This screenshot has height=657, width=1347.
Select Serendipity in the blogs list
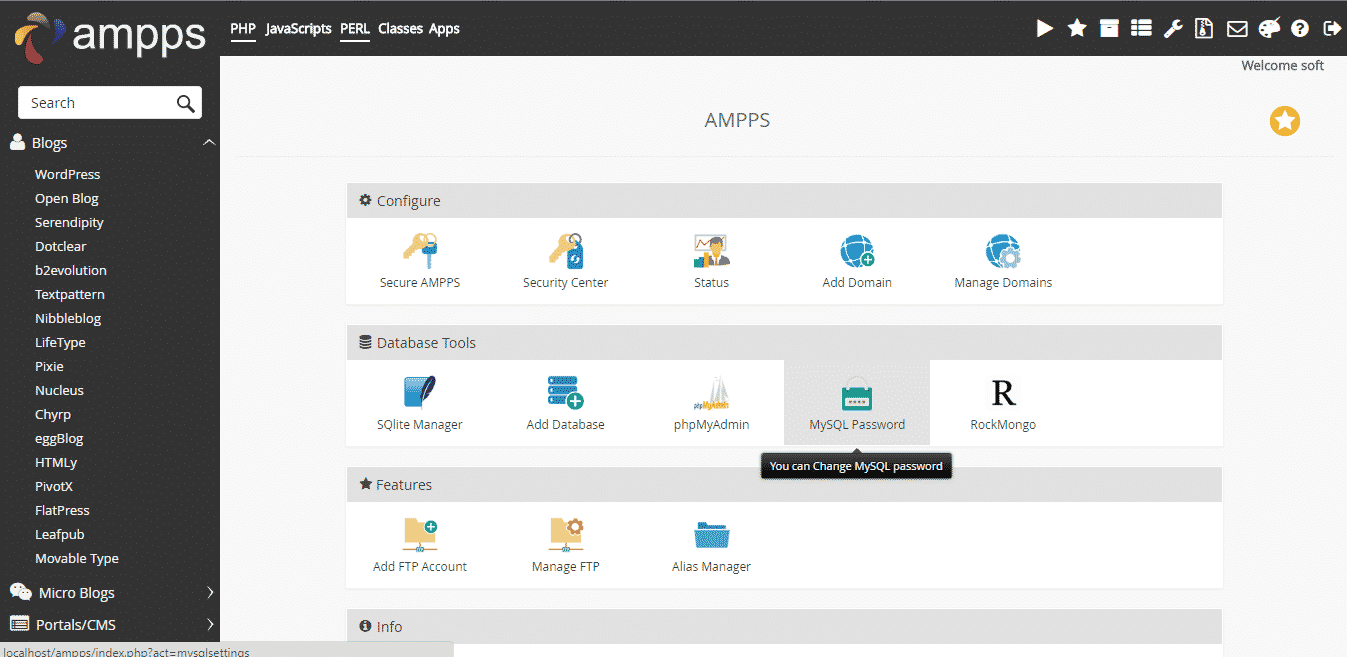click(69, 222)
